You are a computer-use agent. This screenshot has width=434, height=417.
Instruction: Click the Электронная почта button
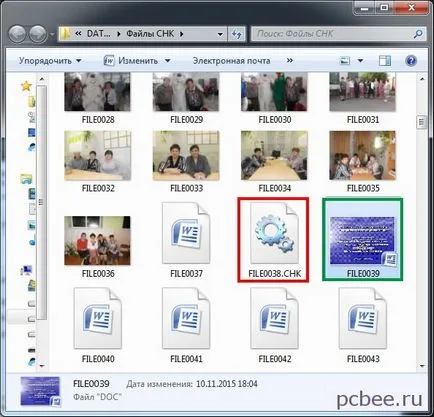tap(231, 61)
